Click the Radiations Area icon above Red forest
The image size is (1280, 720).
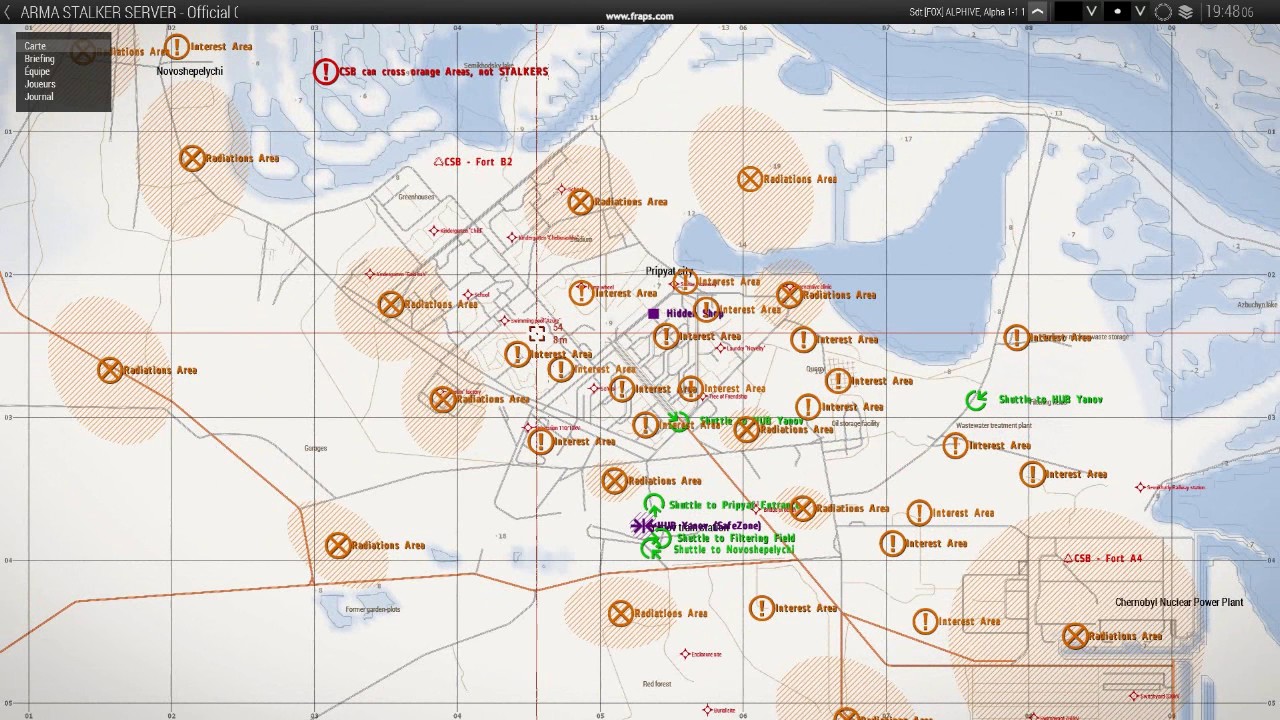(x=620, y=614)
